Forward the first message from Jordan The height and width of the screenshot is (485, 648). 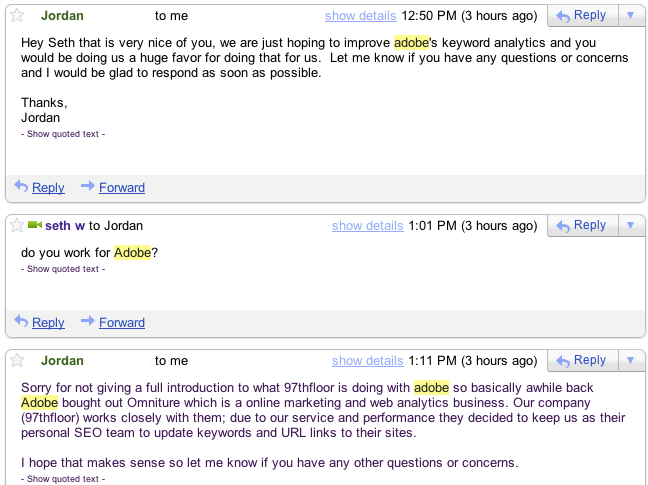(x=121, y=187)
